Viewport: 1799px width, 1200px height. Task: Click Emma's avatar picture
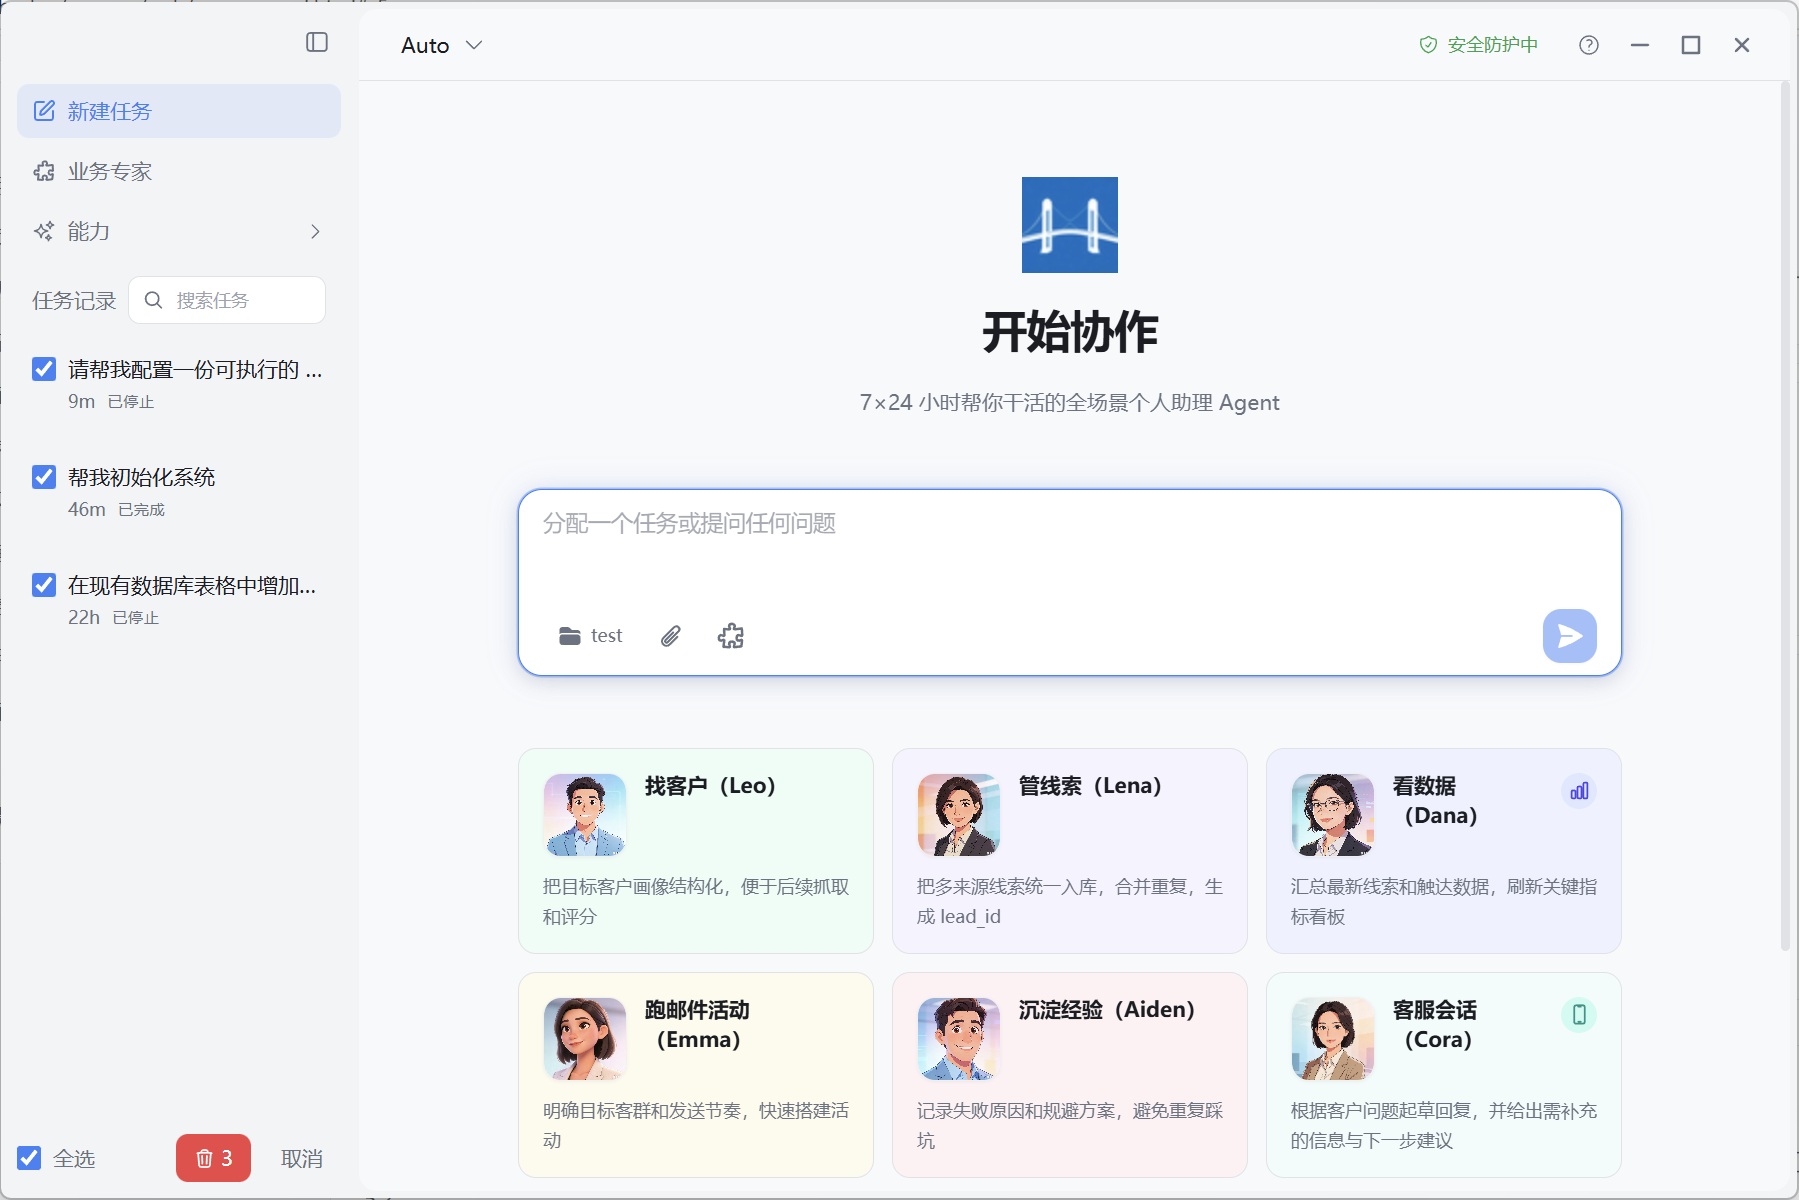pos(585,1039)
